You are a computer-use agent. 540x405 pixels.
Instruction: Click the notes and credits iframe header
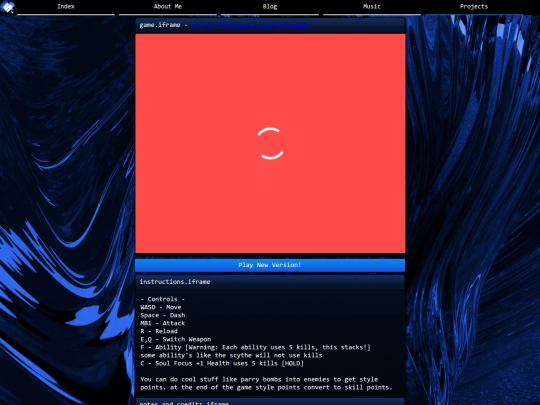[270, 402]
